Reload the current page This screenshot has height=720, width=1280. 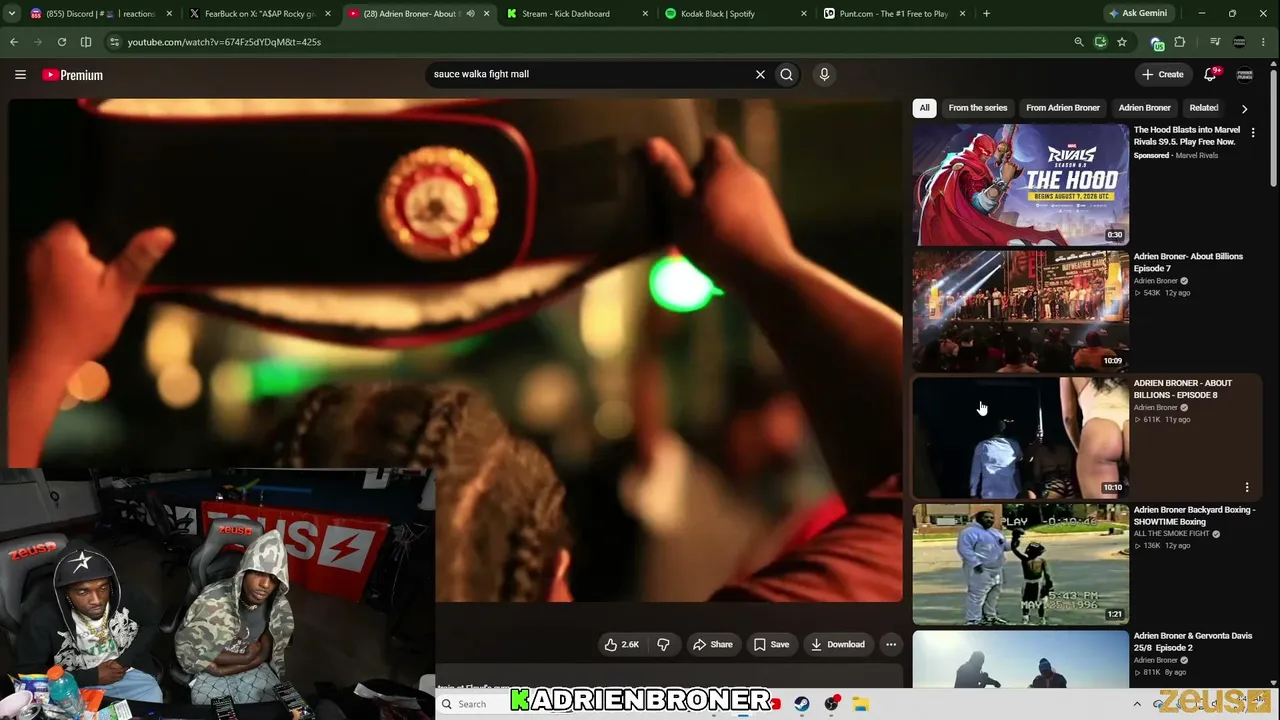point(62,42)
